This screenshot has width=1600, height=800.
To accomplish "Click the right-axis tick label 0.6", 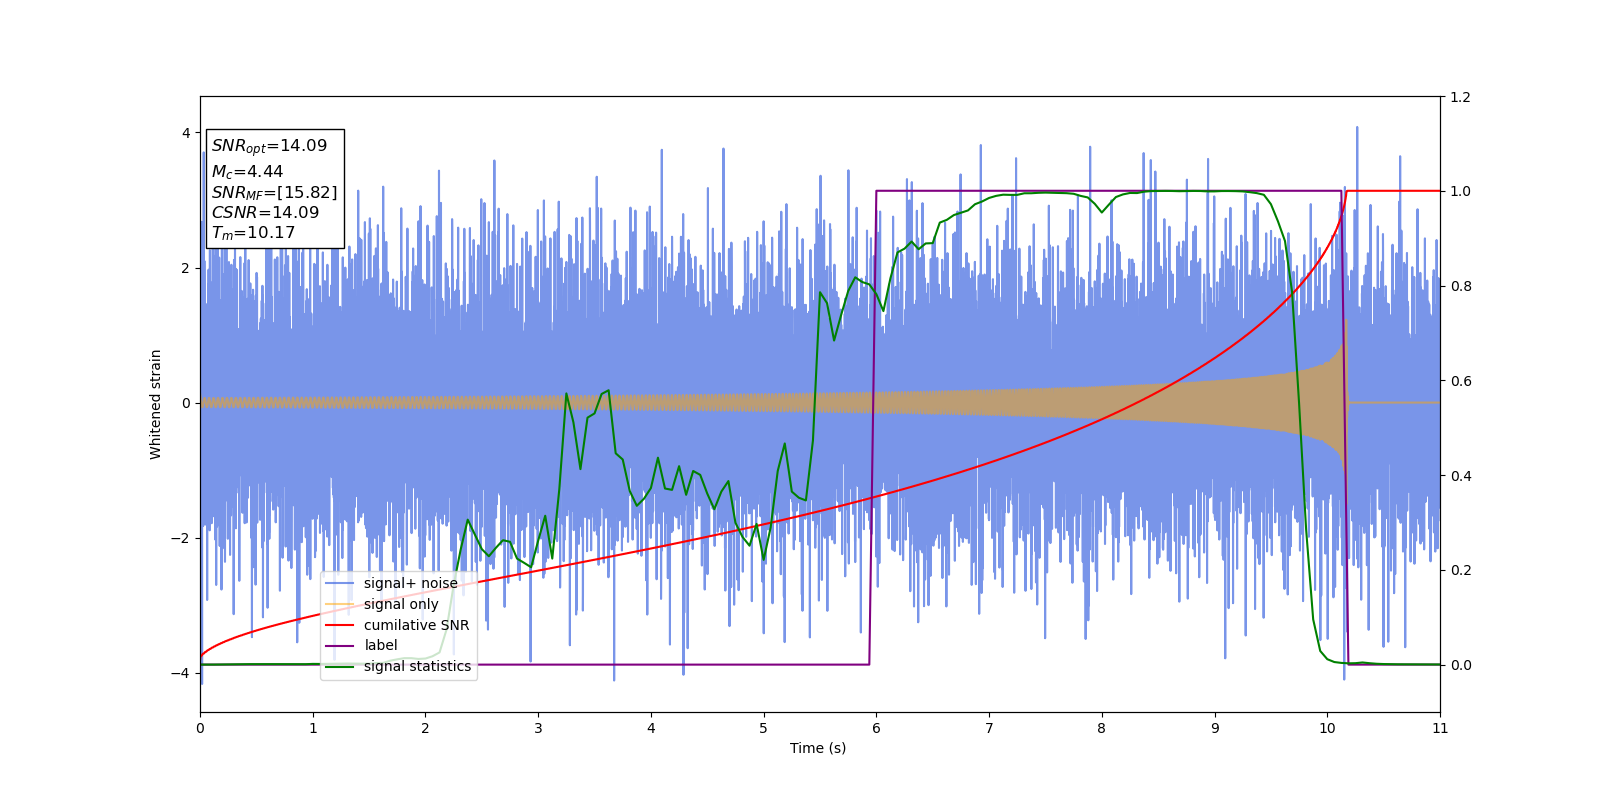I will (1460, 381).
